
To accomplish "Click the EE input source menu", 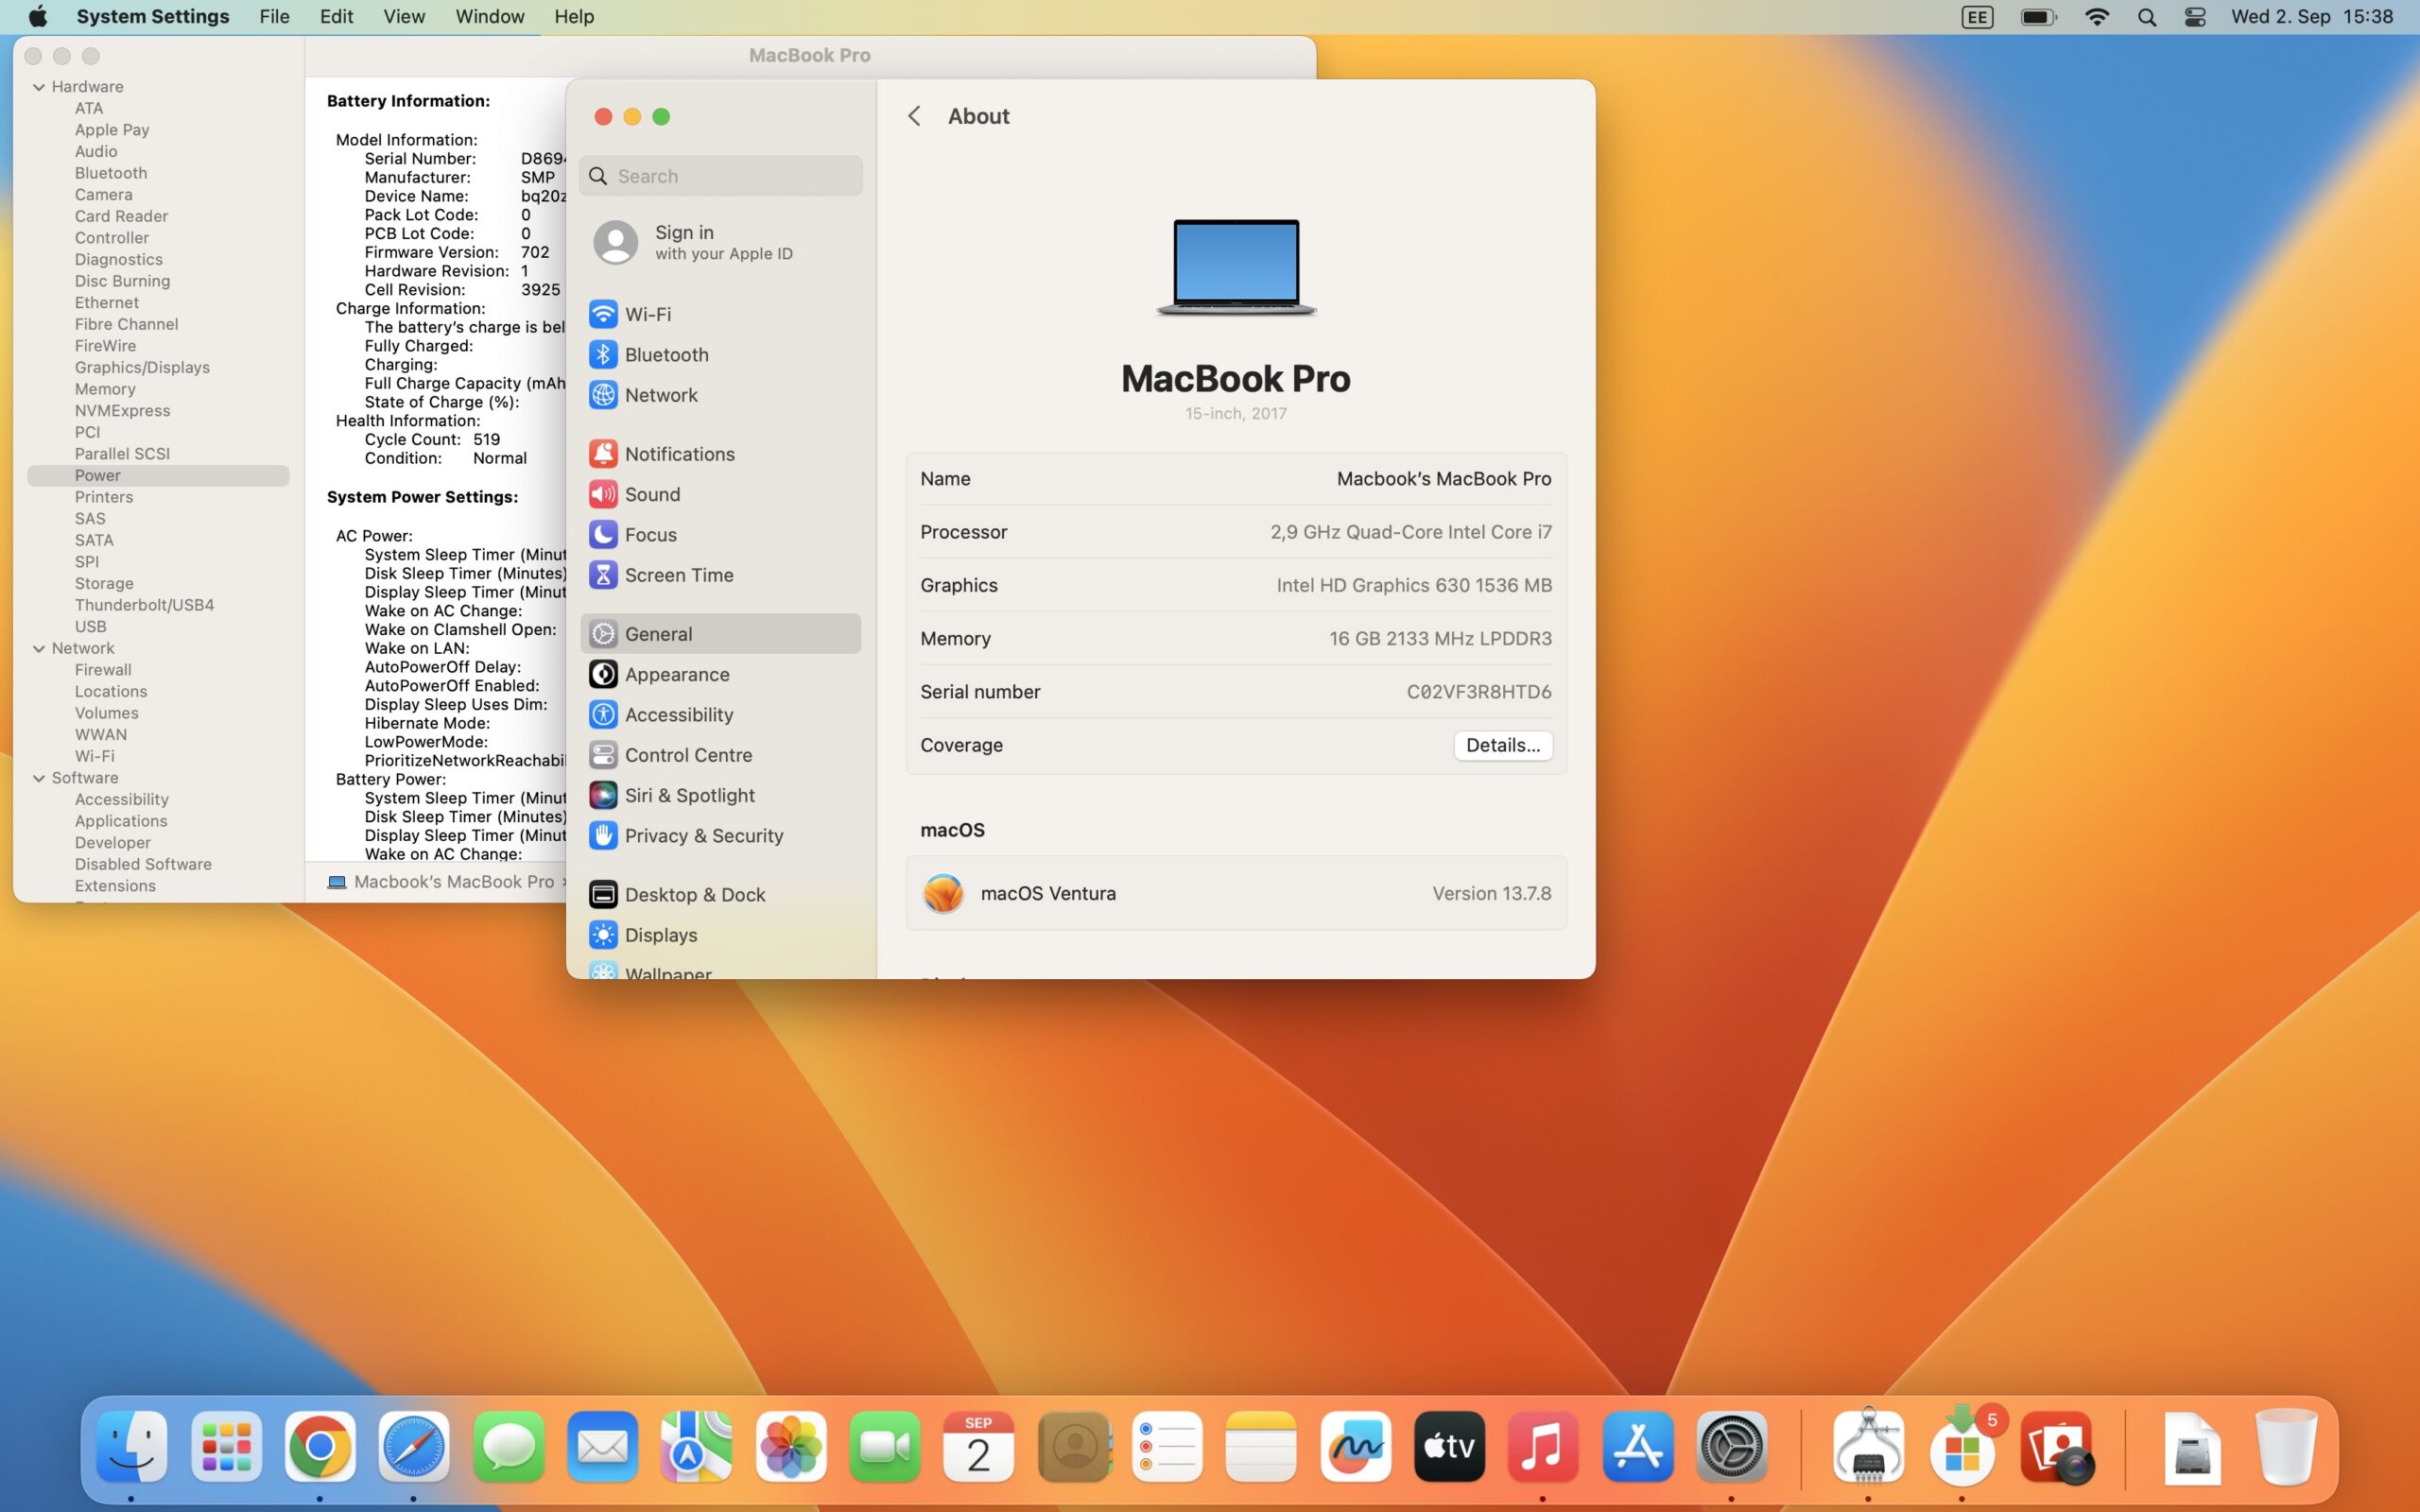I will (1977, 17).
